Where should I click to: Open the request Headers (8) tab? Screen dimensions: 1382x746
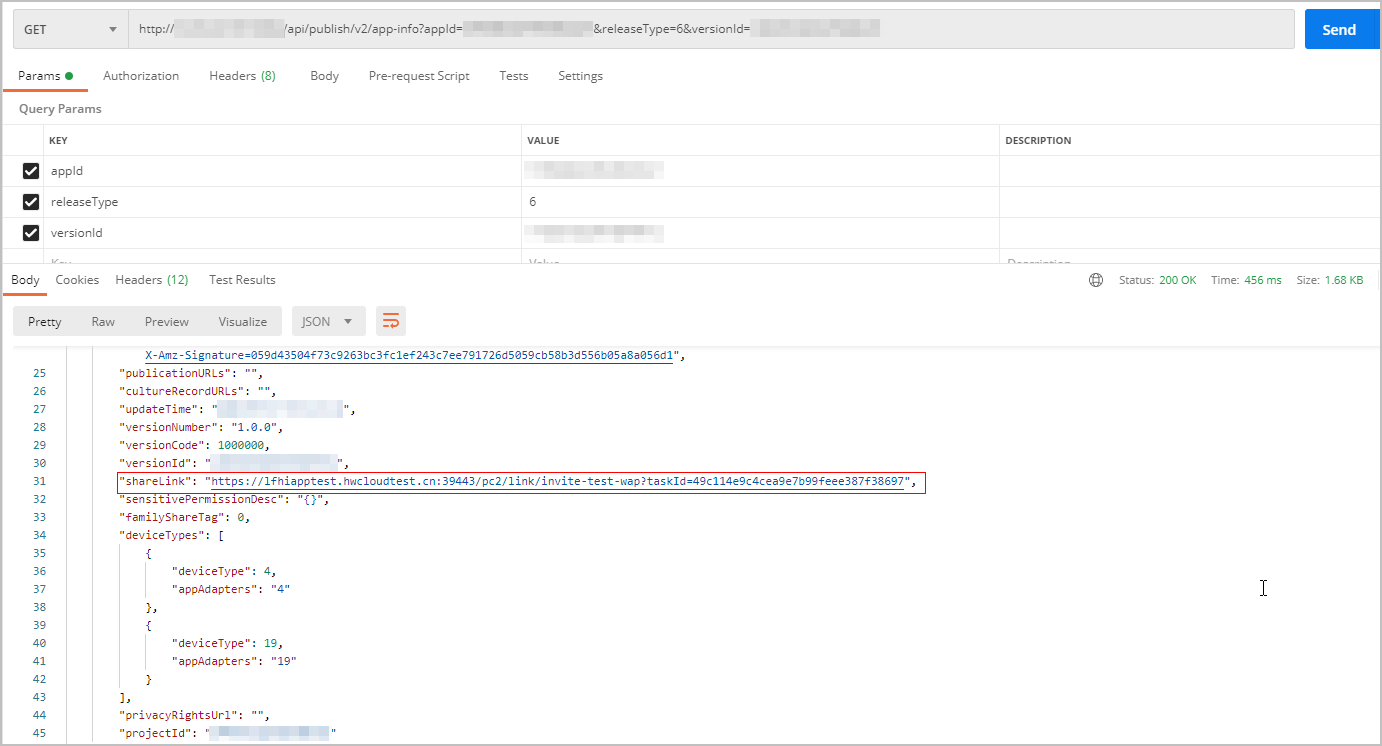pos(242,76)
